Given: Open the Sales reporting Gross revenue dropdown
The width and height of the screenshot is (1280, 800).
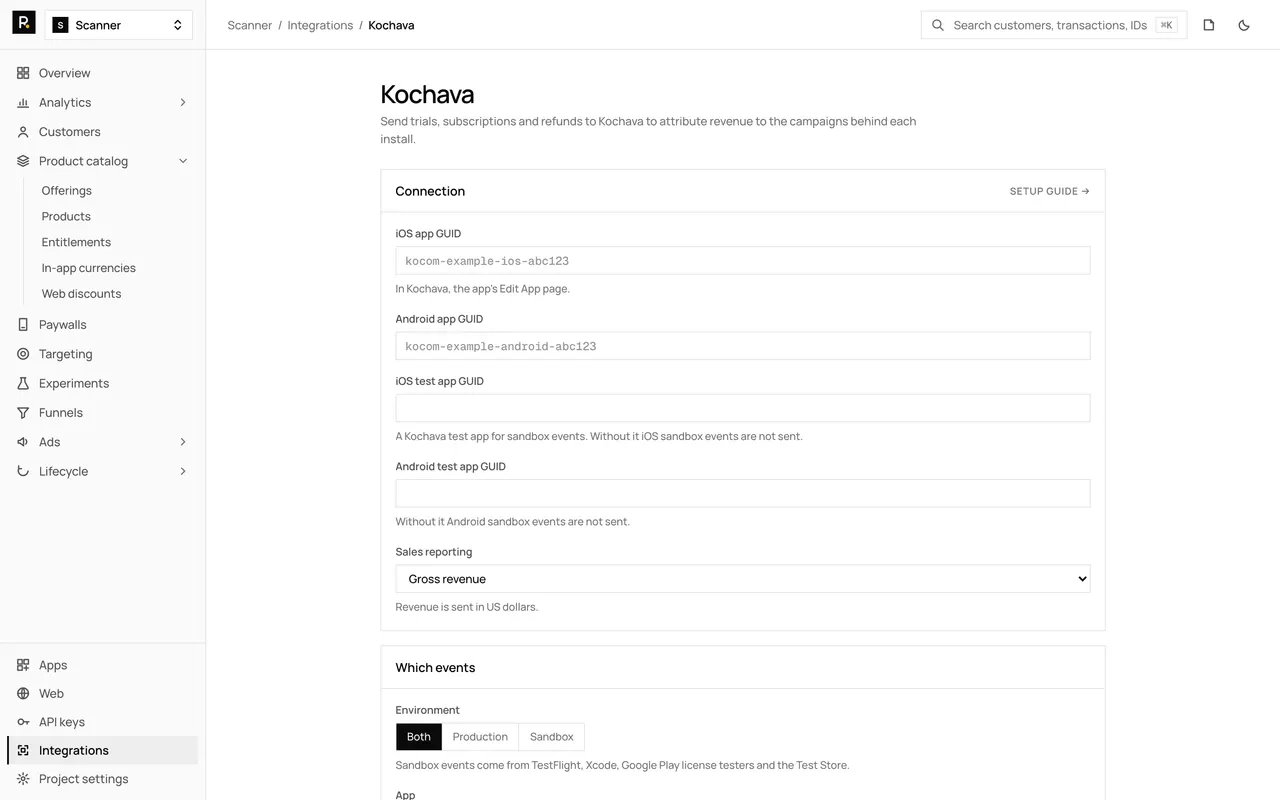Looking at the screenshot, I should pyautogui.click(x=743, y=579).
